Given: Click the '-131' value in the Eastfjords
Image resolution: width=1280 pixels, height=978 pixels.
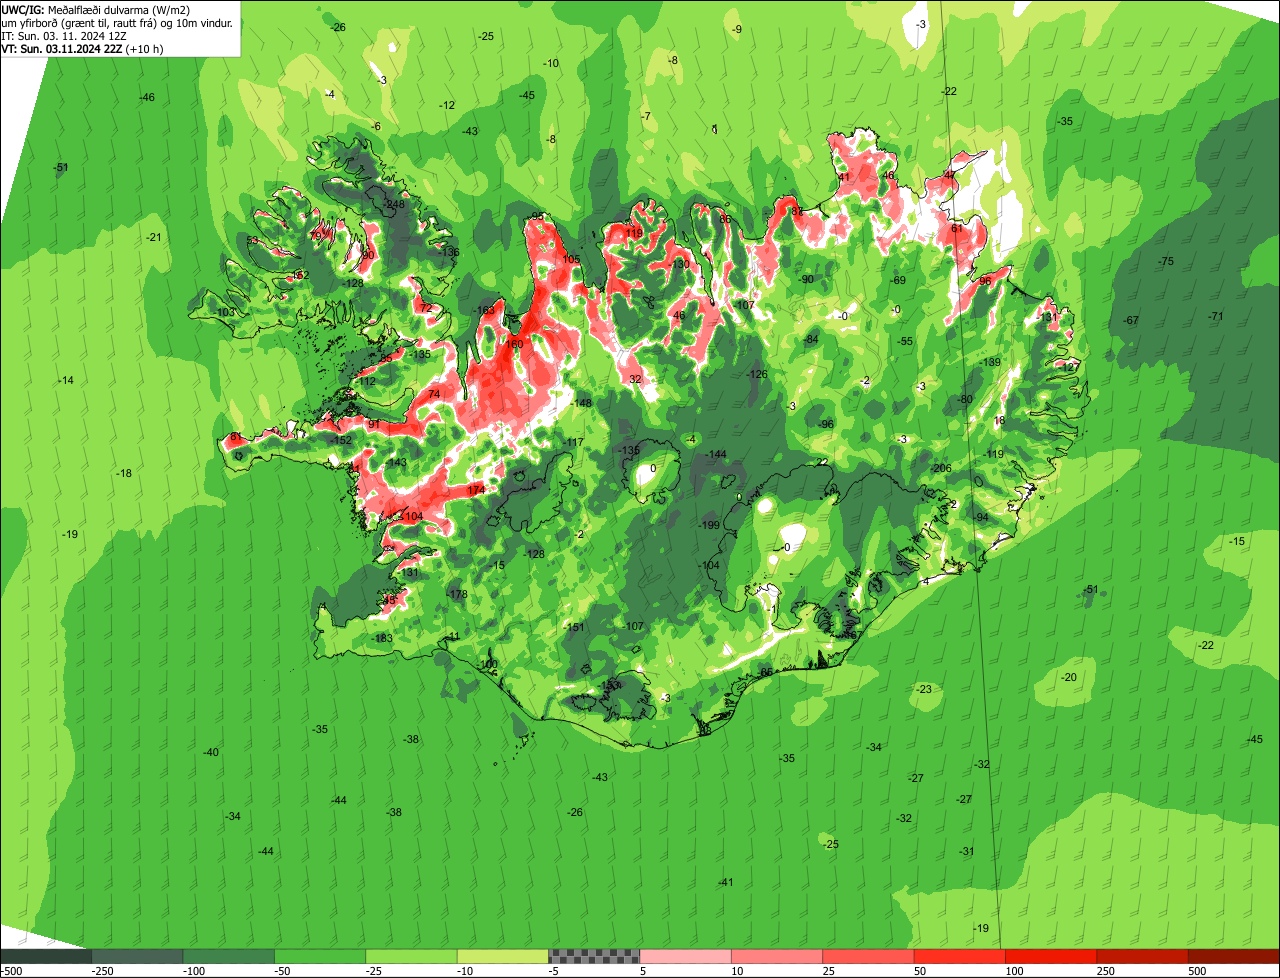Looking at the screenshot, I should pos(1046,316).
